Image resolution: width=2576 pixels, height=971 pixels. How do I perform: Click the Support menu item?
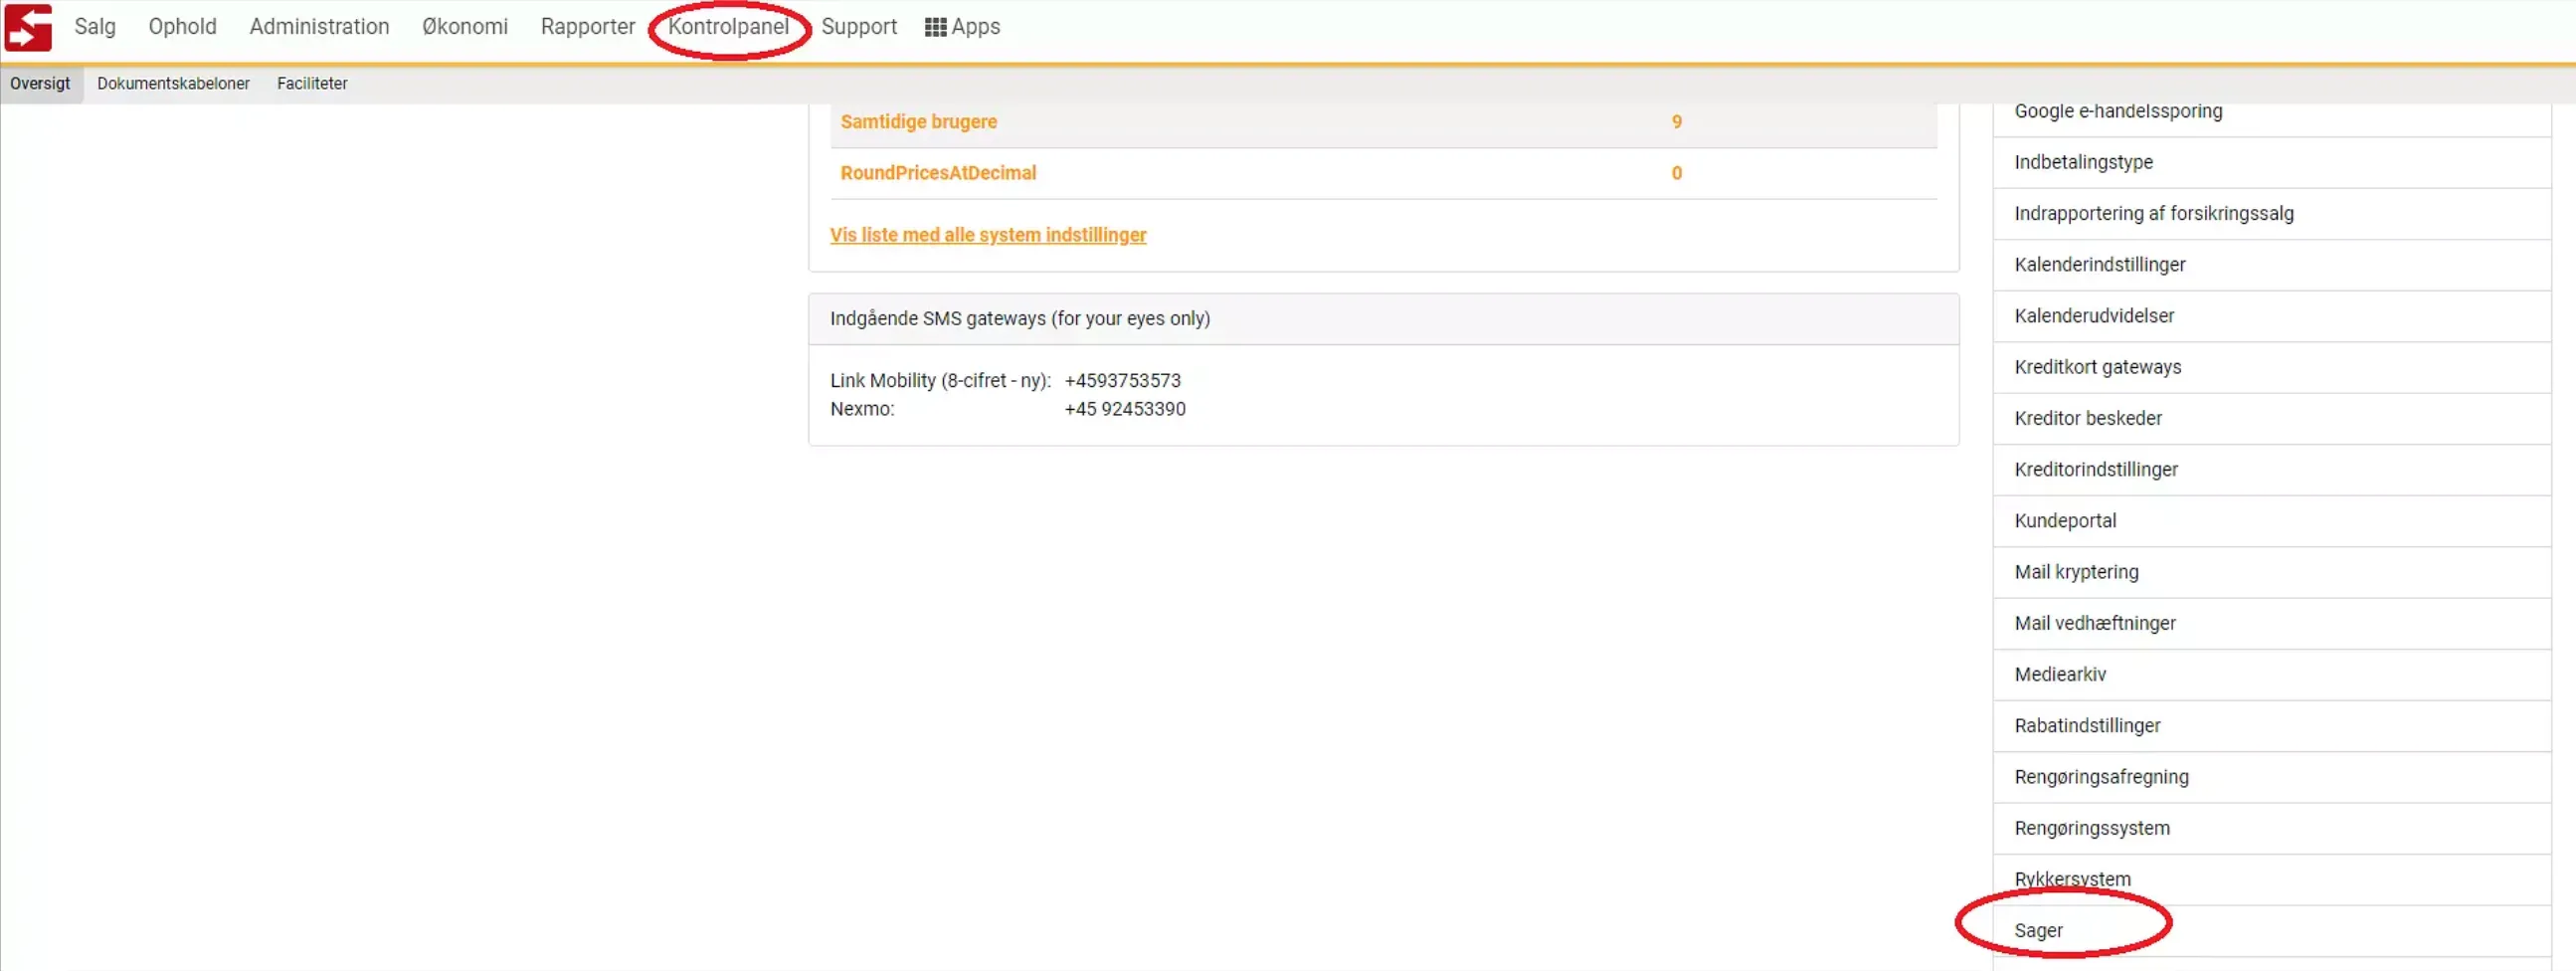click(x=858, y=27)
